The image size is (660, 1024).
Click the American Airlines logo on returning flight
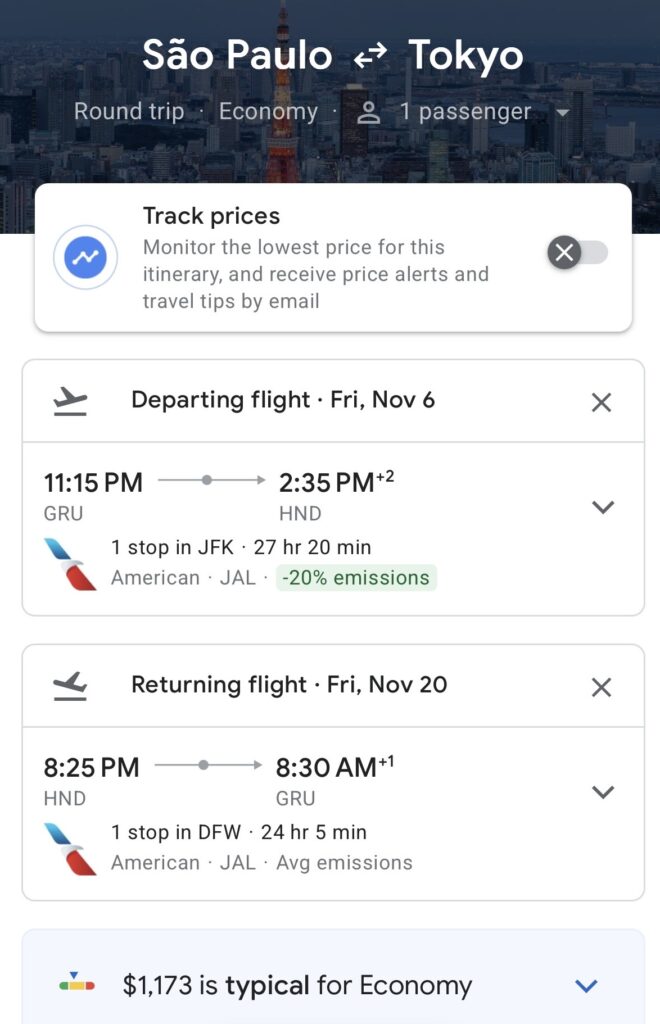[70, 848]
